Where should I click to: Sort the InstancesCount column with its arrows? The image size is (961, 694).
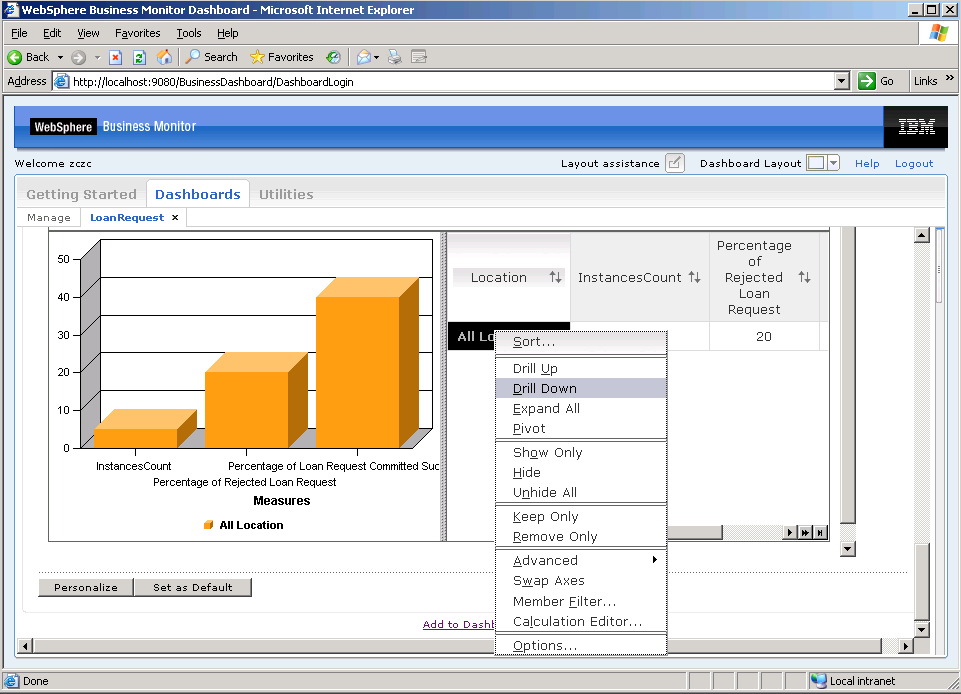coord(694,277)
